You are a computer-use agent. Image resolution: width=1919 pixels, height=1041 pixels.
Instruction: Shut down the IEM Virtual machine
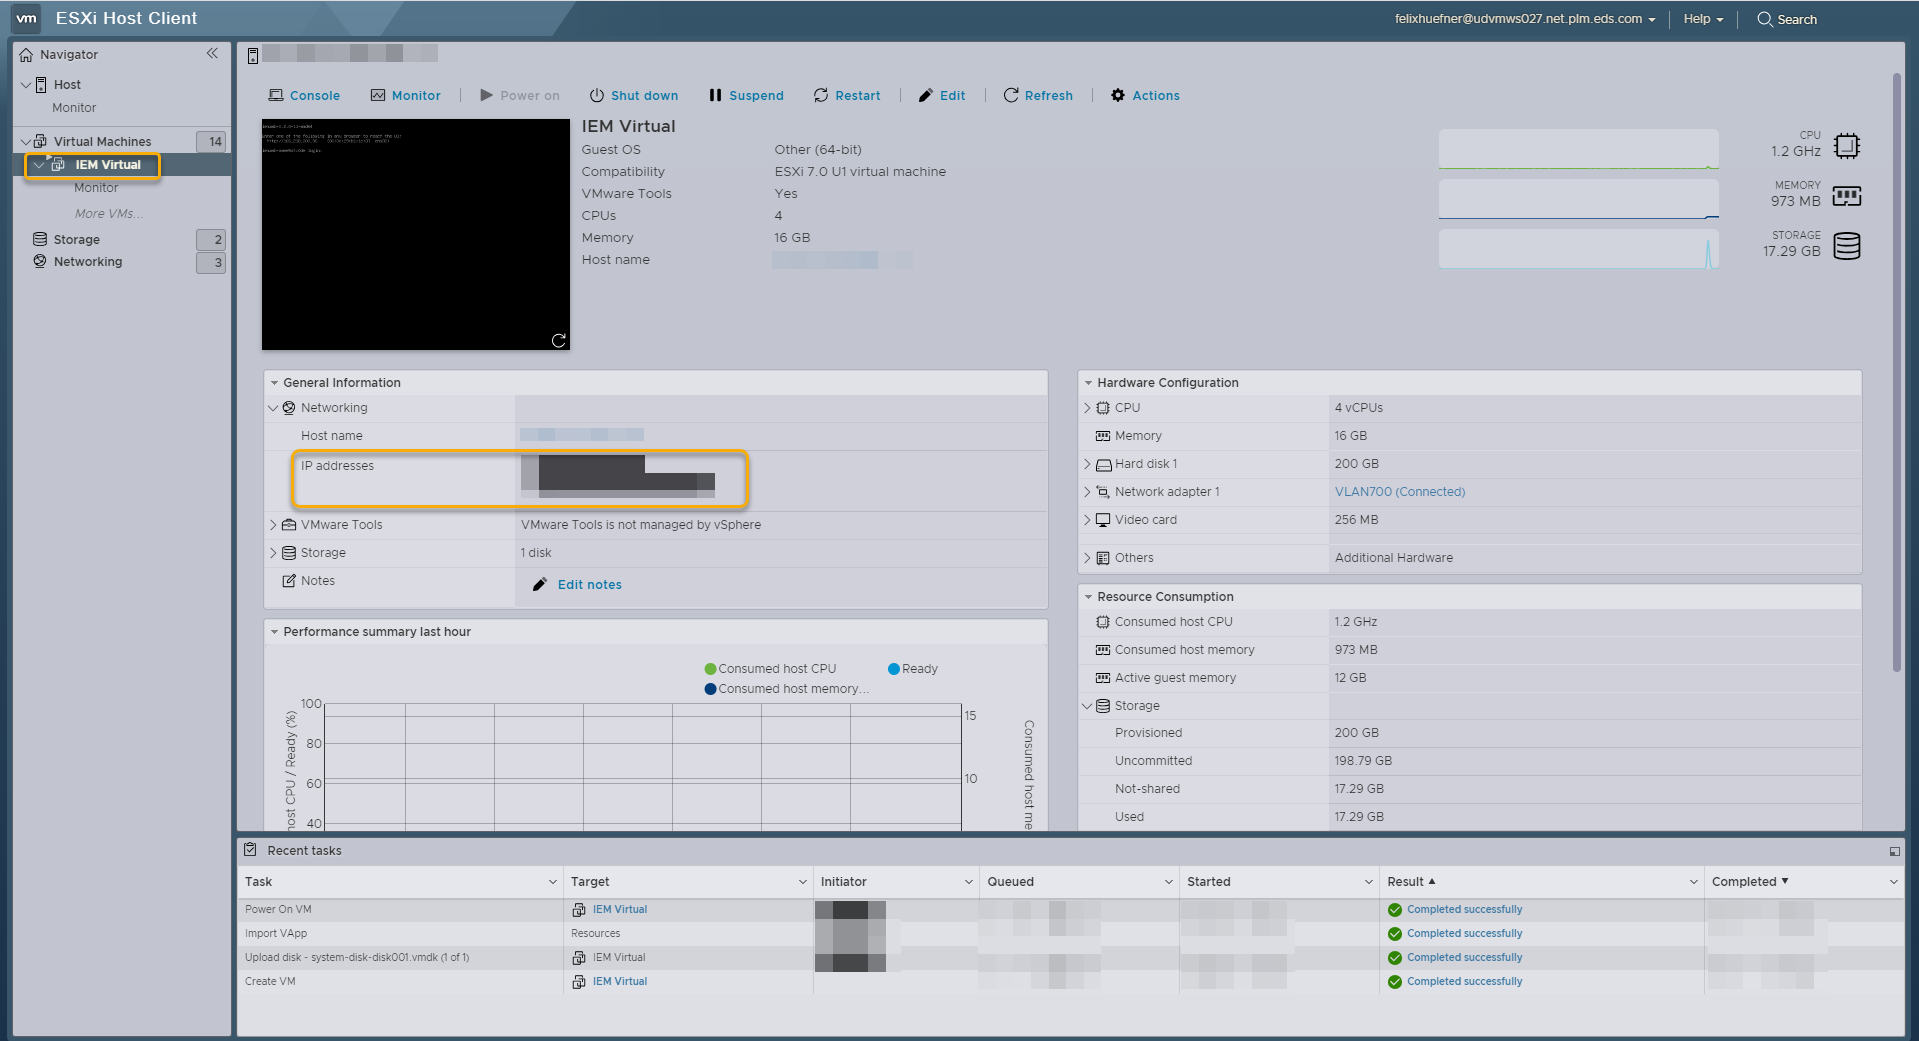634,95
